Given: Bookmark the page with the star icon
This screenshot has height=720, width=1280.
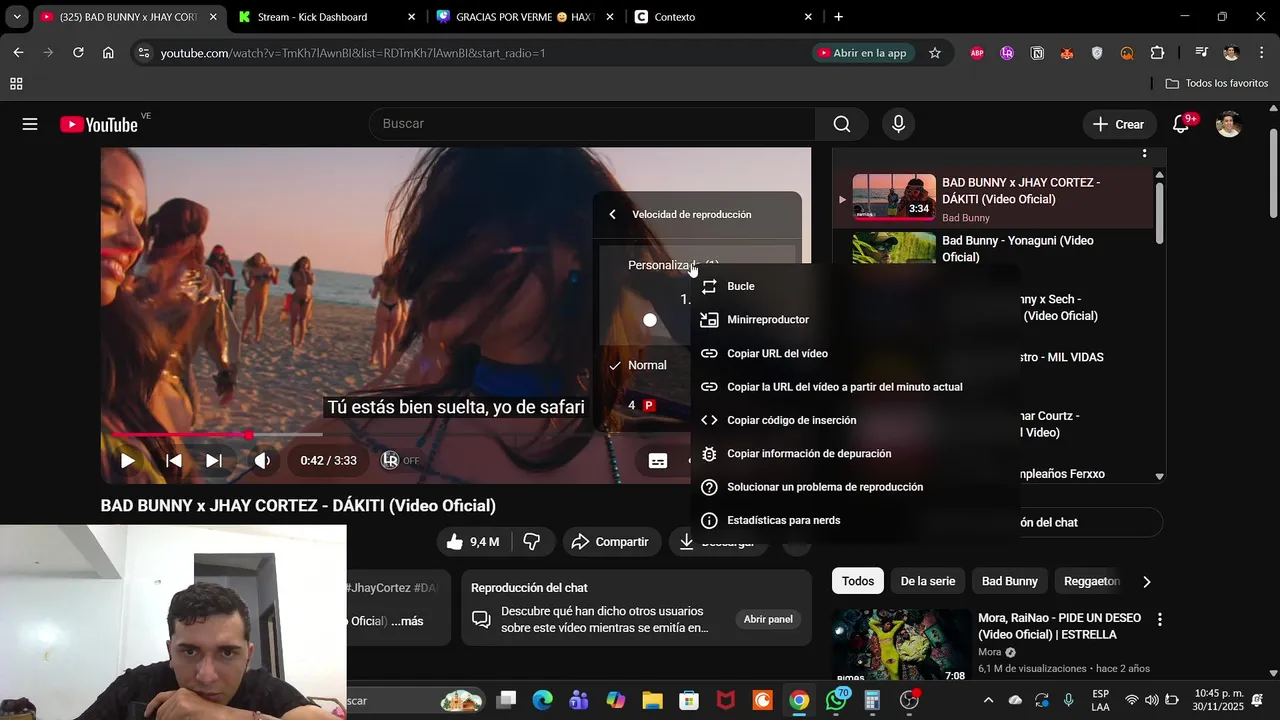Looking at the screenshot, I should coord(935,53).
